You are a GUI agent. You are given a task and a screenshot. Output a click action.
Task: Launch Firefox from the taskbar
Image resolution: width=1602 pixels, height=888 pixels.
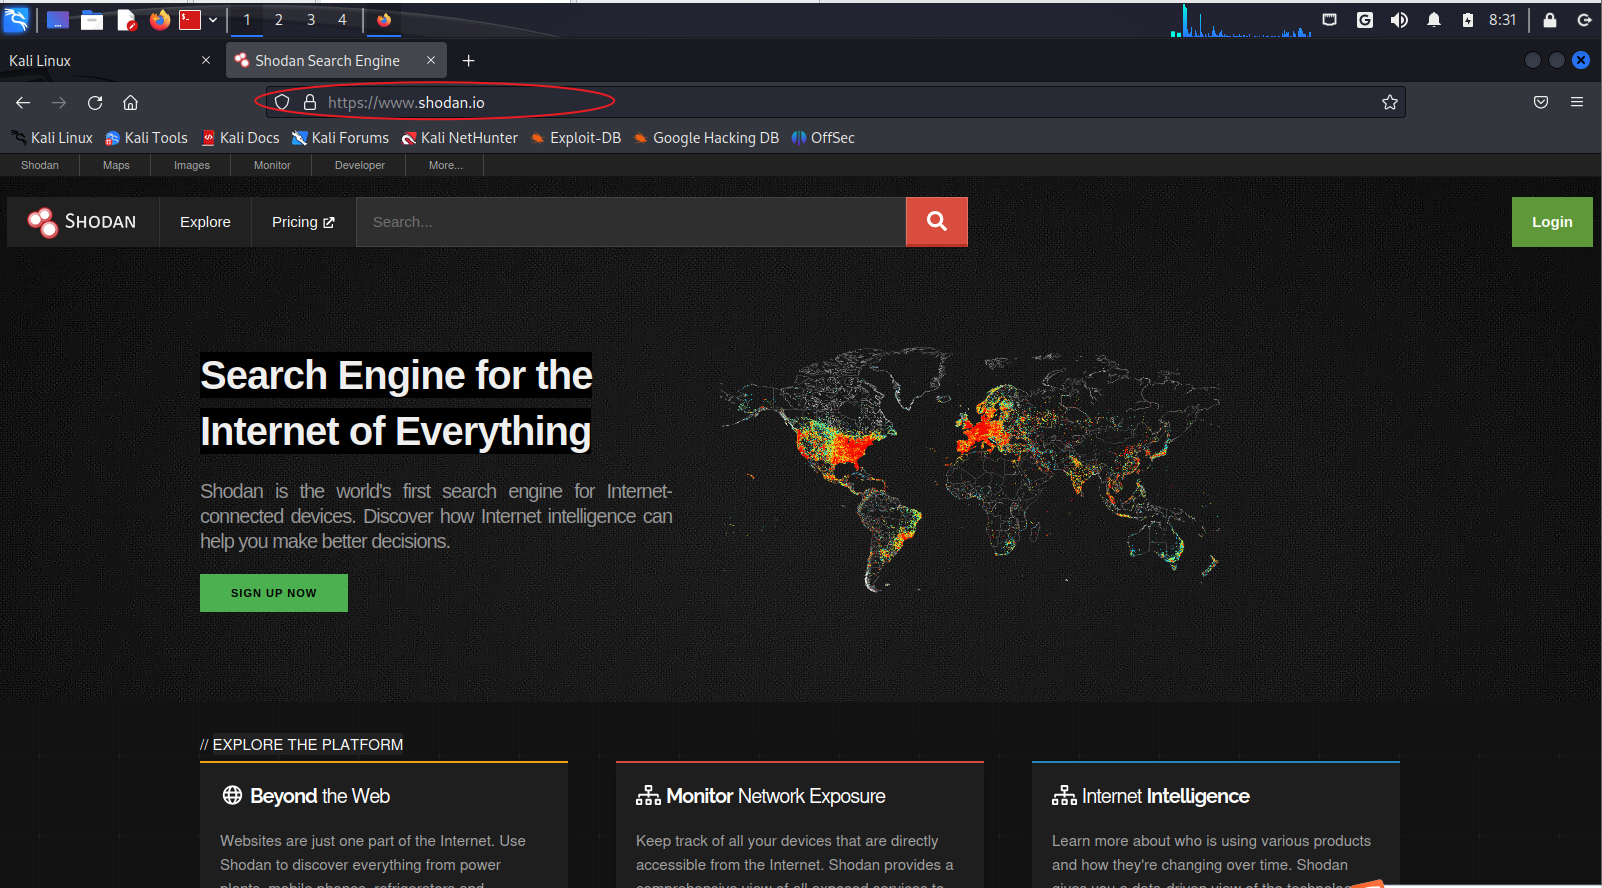pyautogui.click(x=159, y=20)
